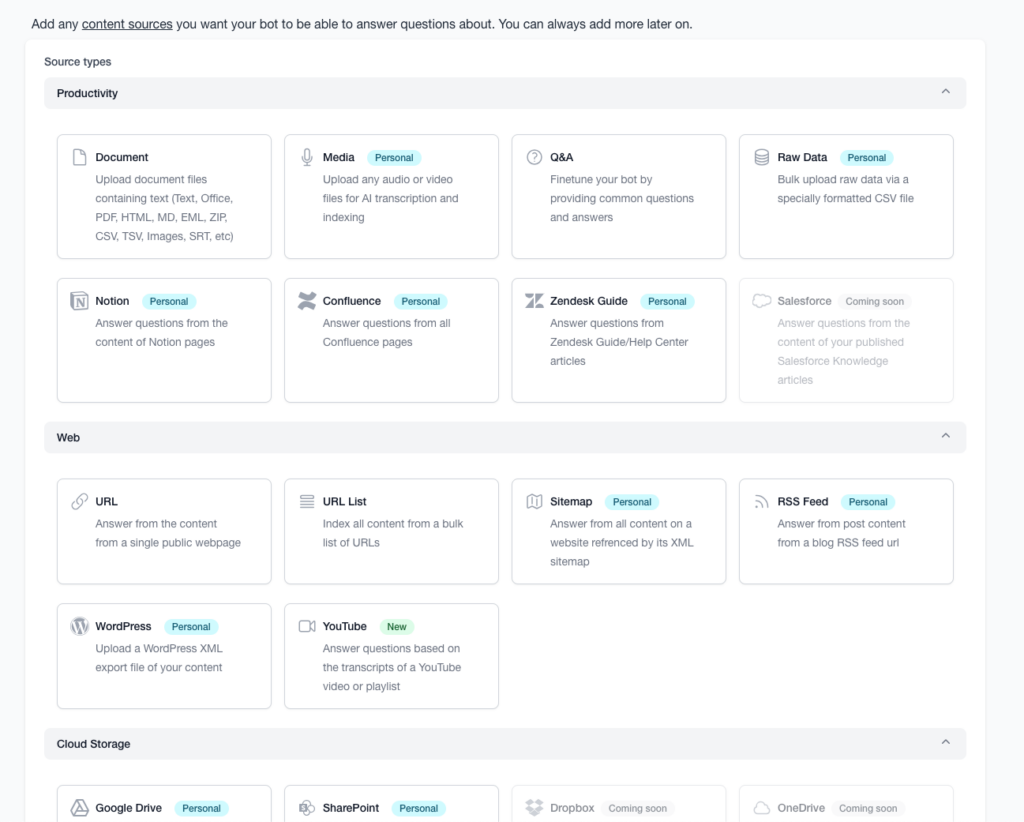The width and height of the screenshot is (1024, 822).
Task: Select the WordPress logo icon
Action: (80, 627)
